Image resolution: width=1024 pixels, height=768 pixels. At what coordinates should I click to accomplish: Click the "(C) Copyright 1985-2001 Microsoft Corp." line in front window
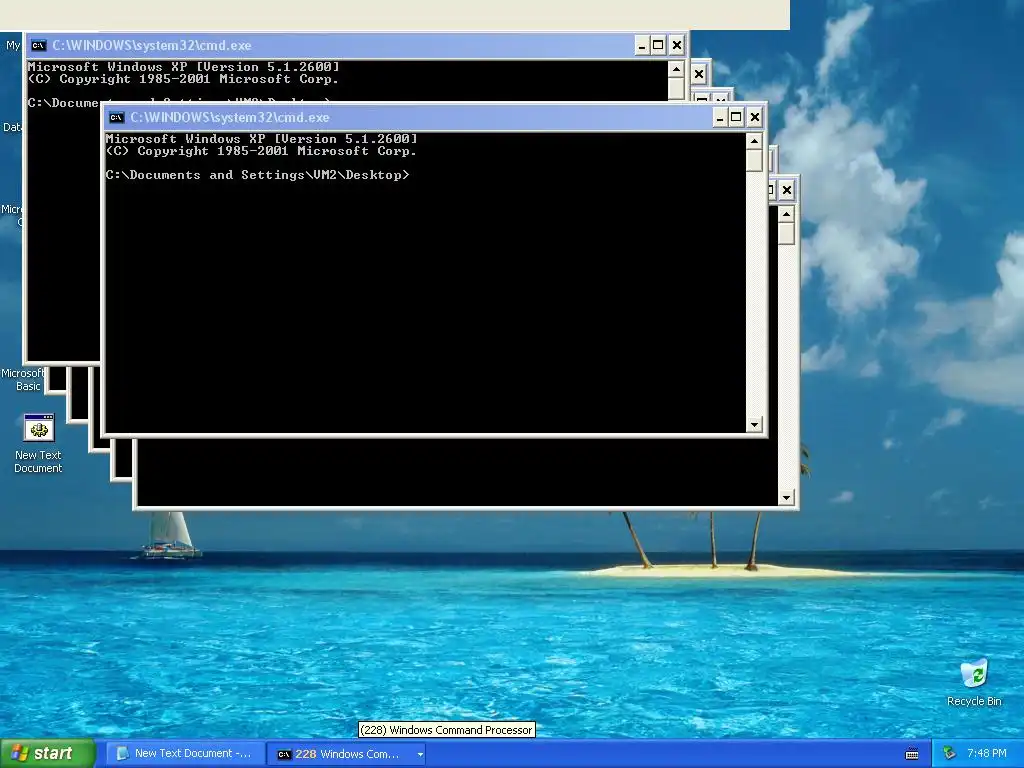point(261,151)
